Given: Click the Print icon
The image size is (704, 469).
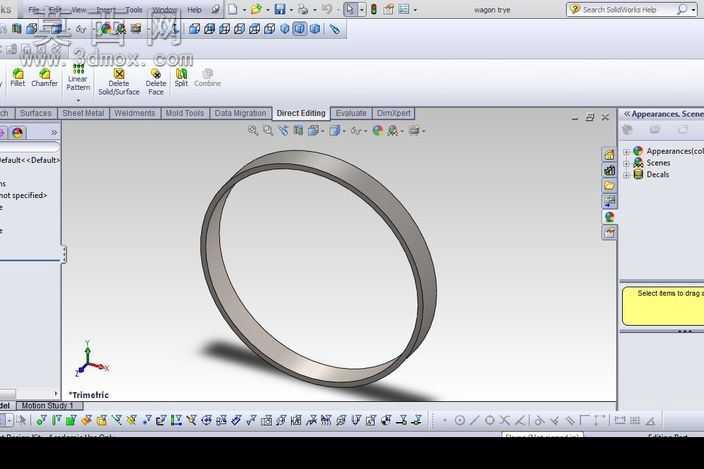Looking at the screenshot, I should (304, 9).
